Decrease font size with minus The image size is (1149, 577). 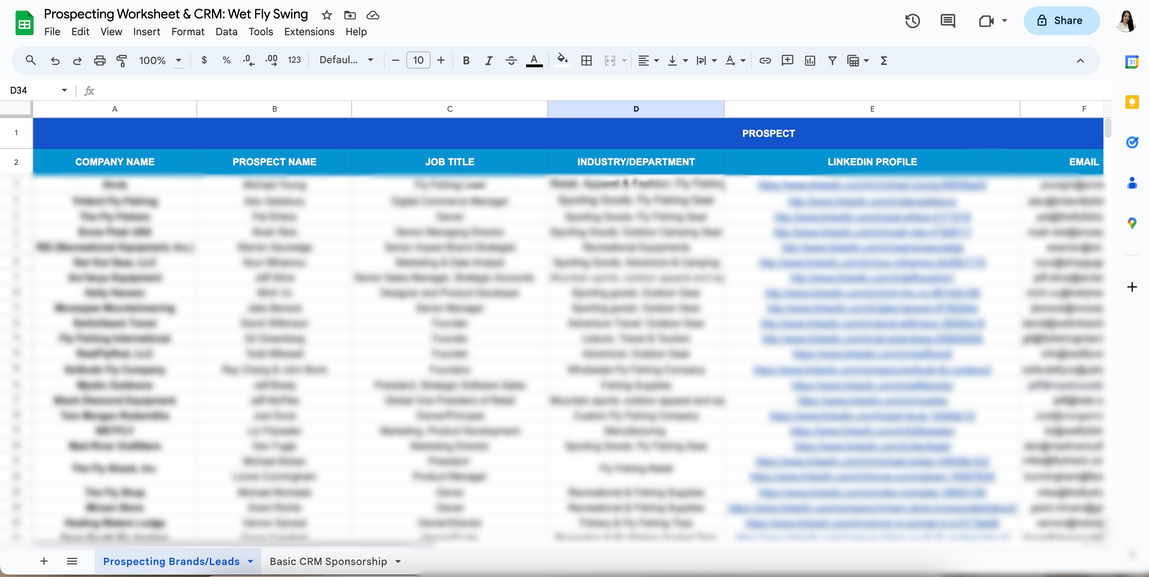pos(396,60)
